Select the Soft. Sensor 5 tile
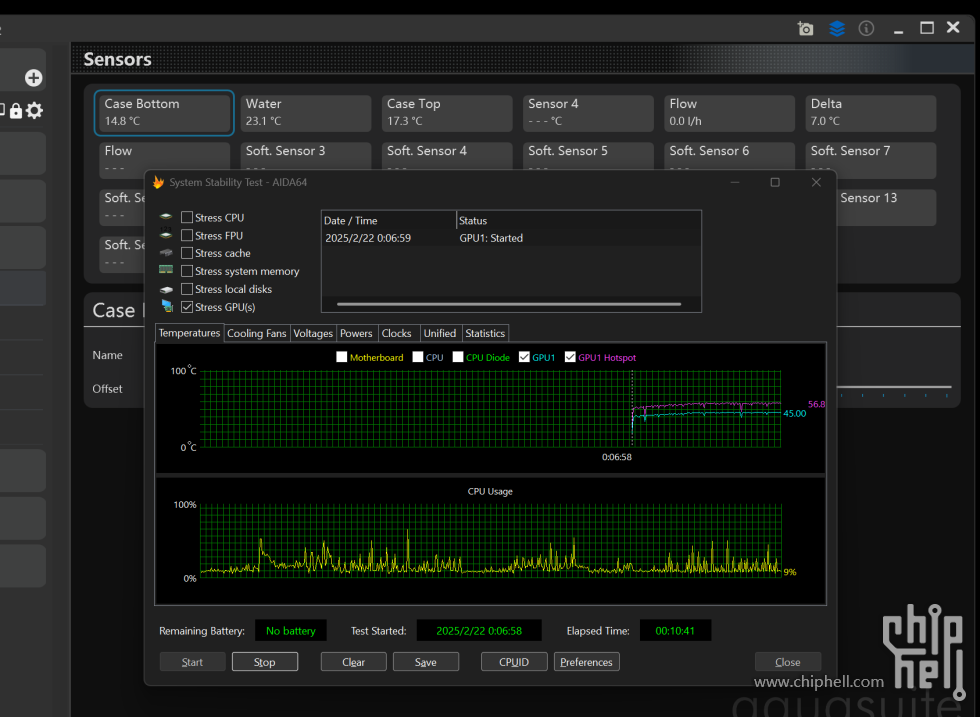Viewport: 980px width, 717px height. (x=588, y=156)
